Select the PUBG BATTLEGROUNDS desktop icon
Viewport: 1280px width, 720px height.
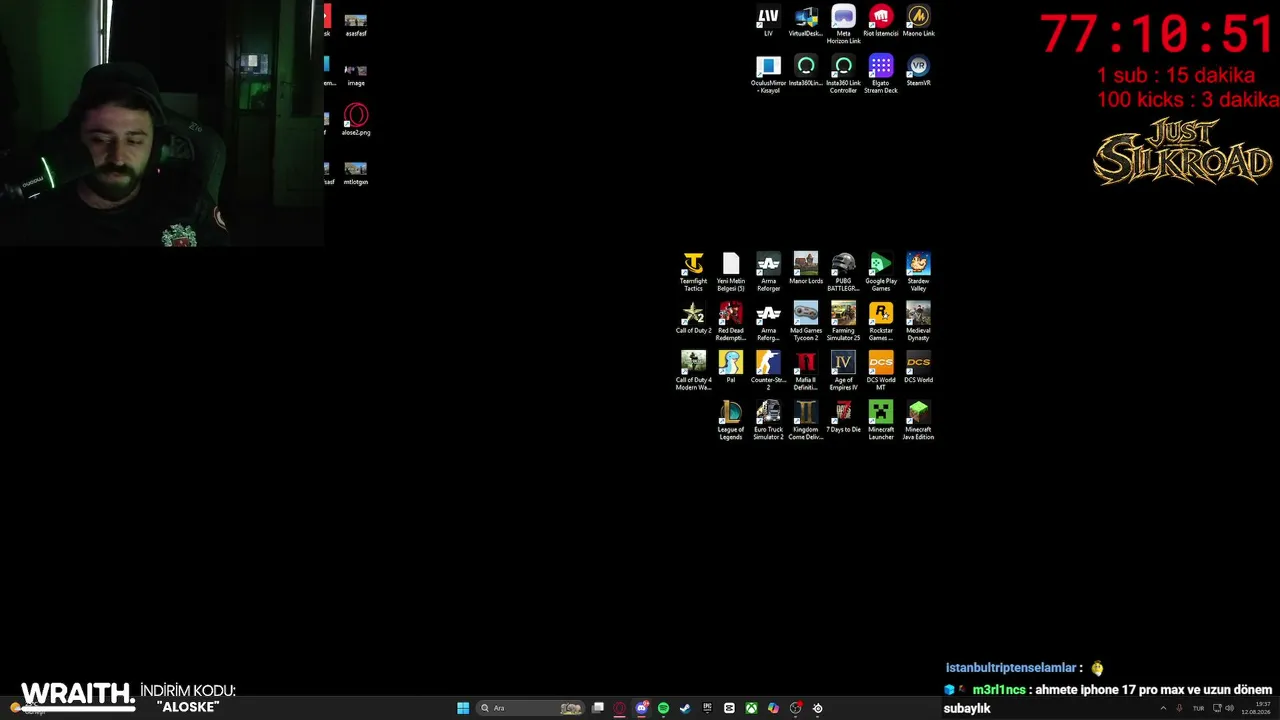pos(843,272)
